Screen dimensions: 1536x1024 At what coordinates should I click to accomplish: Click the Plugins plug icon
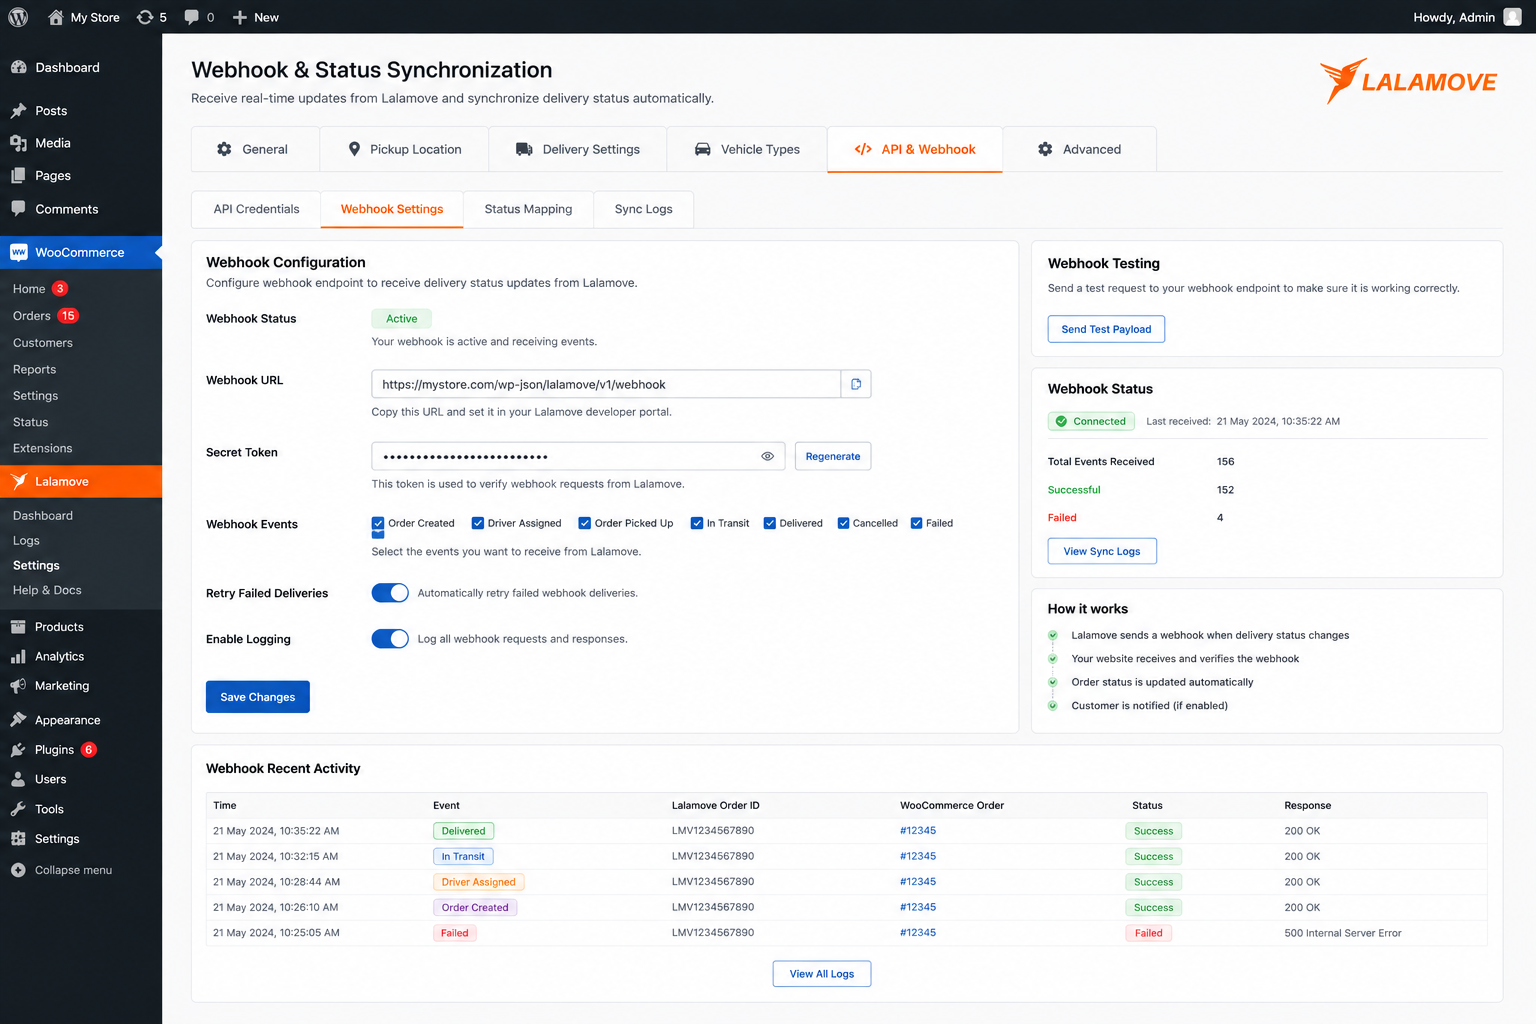(18, 750)
